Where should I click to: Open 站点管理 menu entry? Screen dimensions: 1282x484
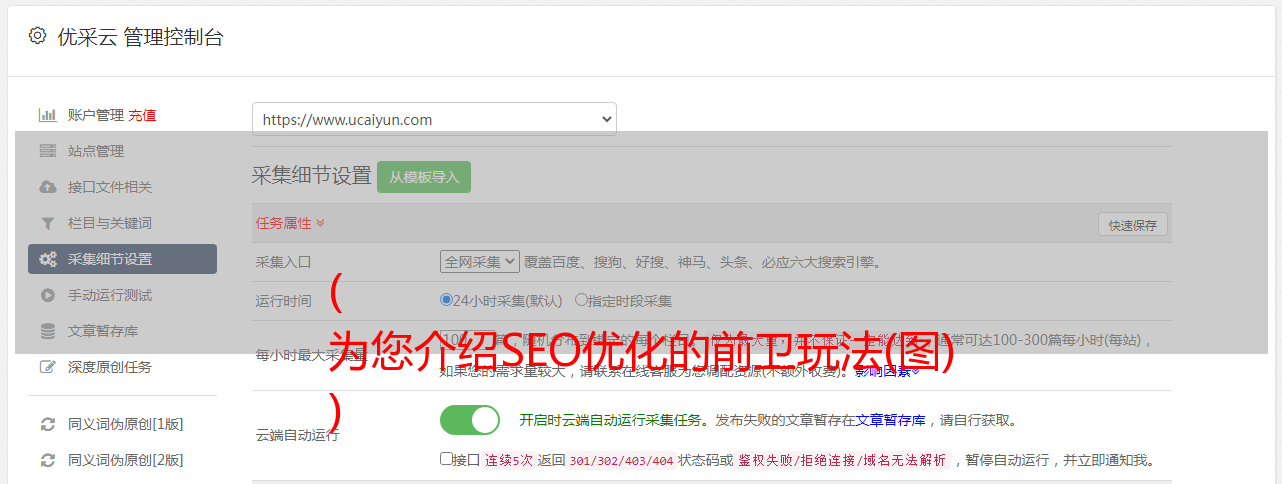pyautogui.click(x=96, y=151)
